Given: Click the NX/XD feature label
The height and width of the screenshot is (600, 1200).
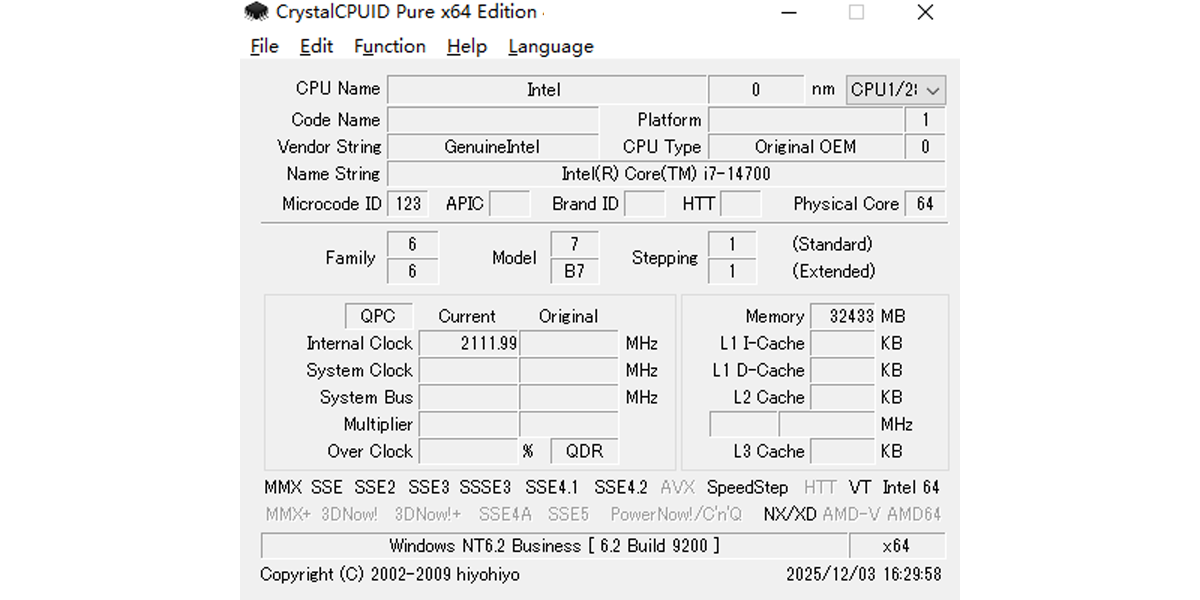Looking at the screenshot, I should [x=790, y=515].
